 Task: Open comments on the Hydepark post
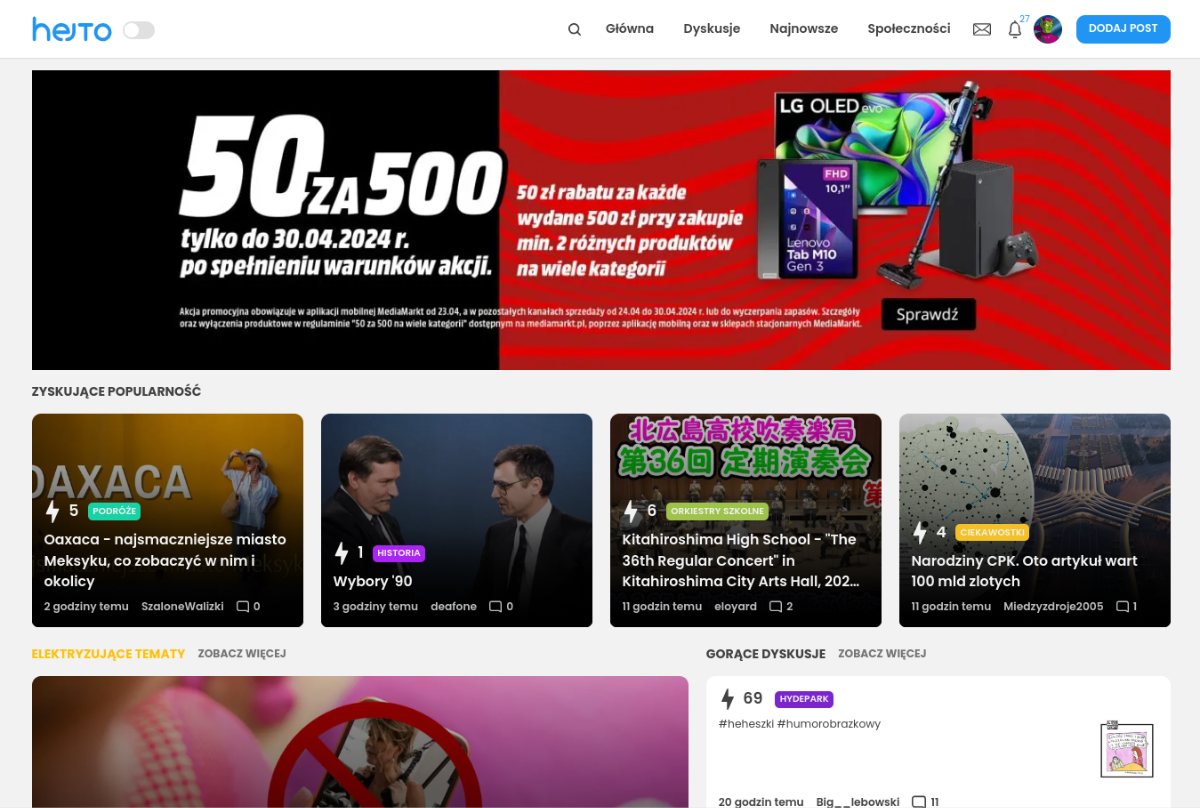[926, 802]
